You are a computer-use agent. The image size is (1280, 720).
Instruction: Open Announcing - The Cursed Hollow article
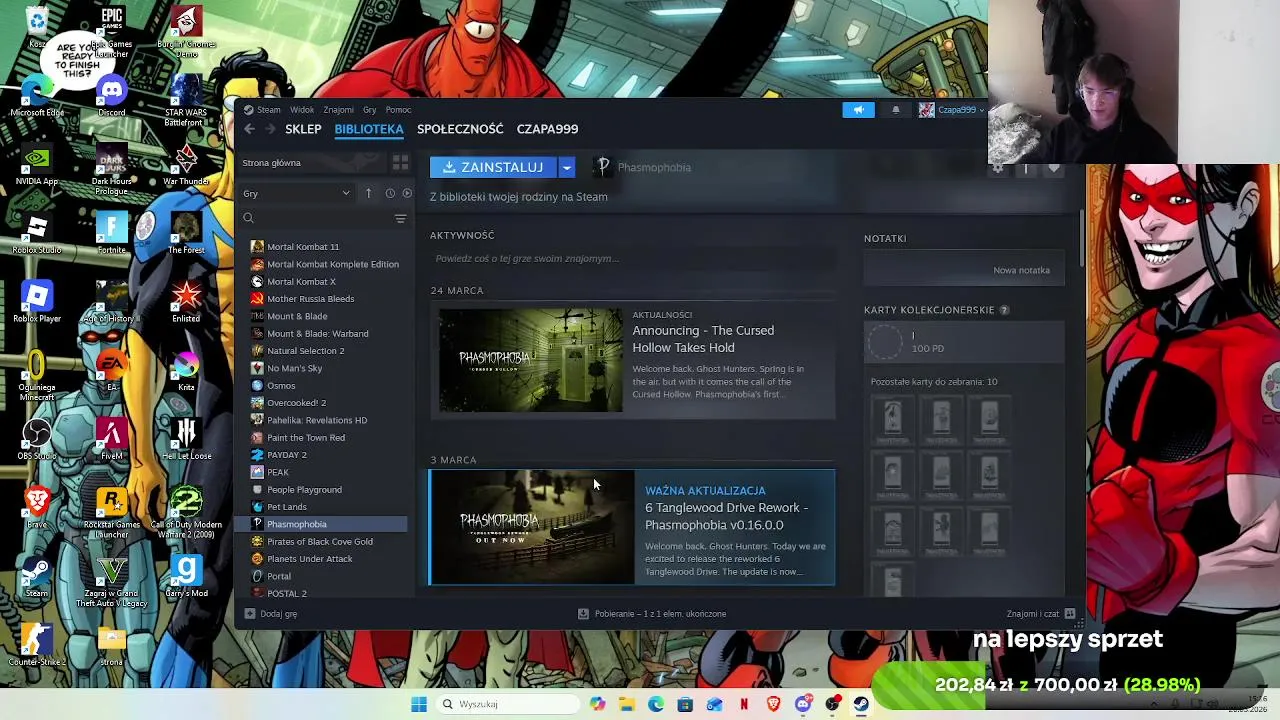point(703,339)
